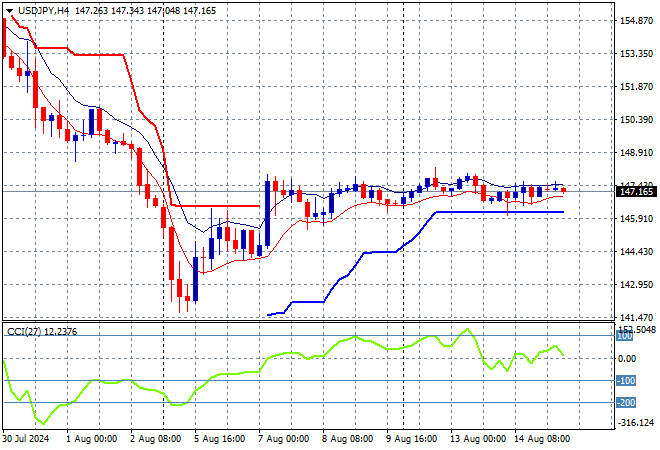This screenshot has height=450, width=660.
Task: Click the 154.870 price scale label
Action: tap(636, 21)
